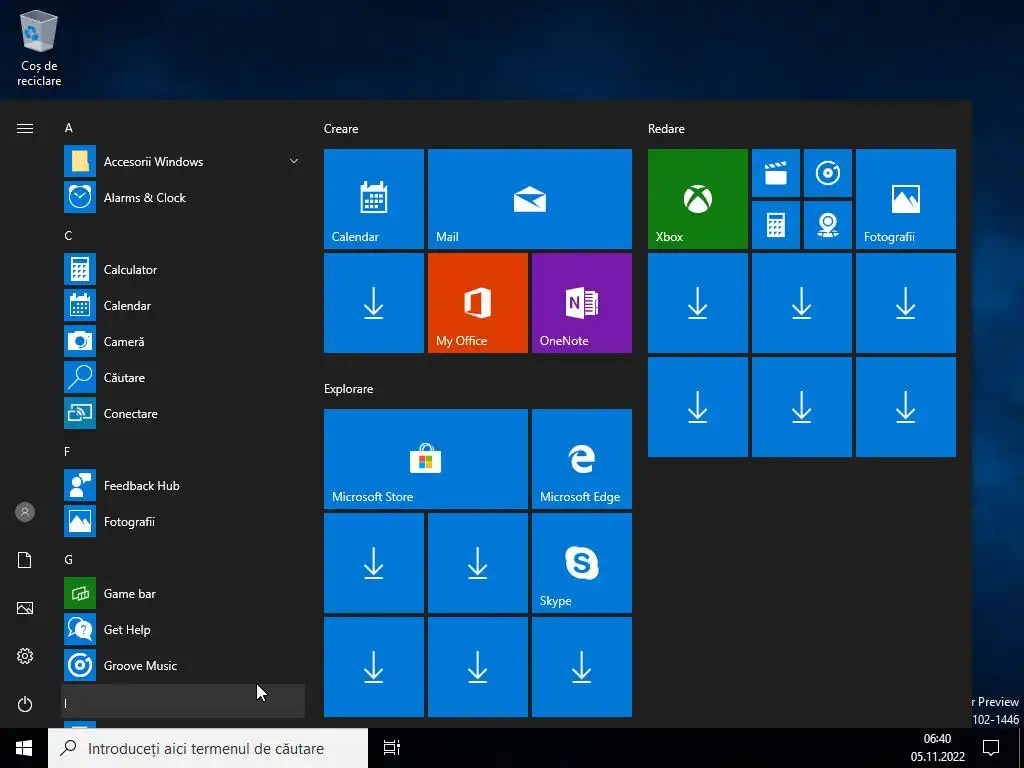Launch Calculator from the app list

click(183, 269)
